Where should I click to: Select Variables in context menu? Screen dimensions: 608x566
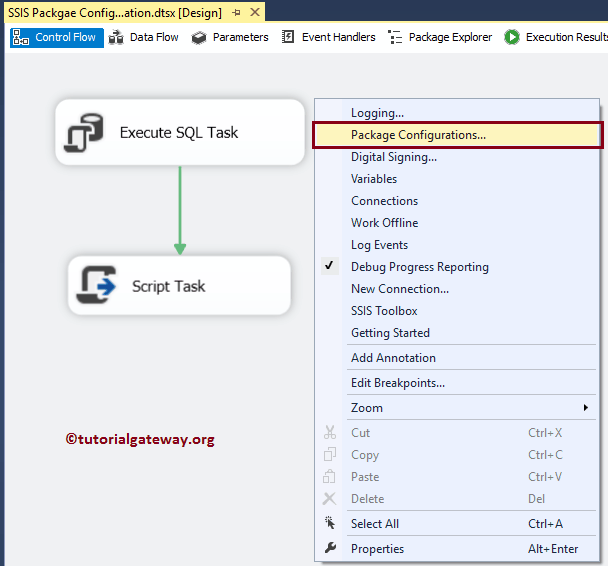(457, 179)
